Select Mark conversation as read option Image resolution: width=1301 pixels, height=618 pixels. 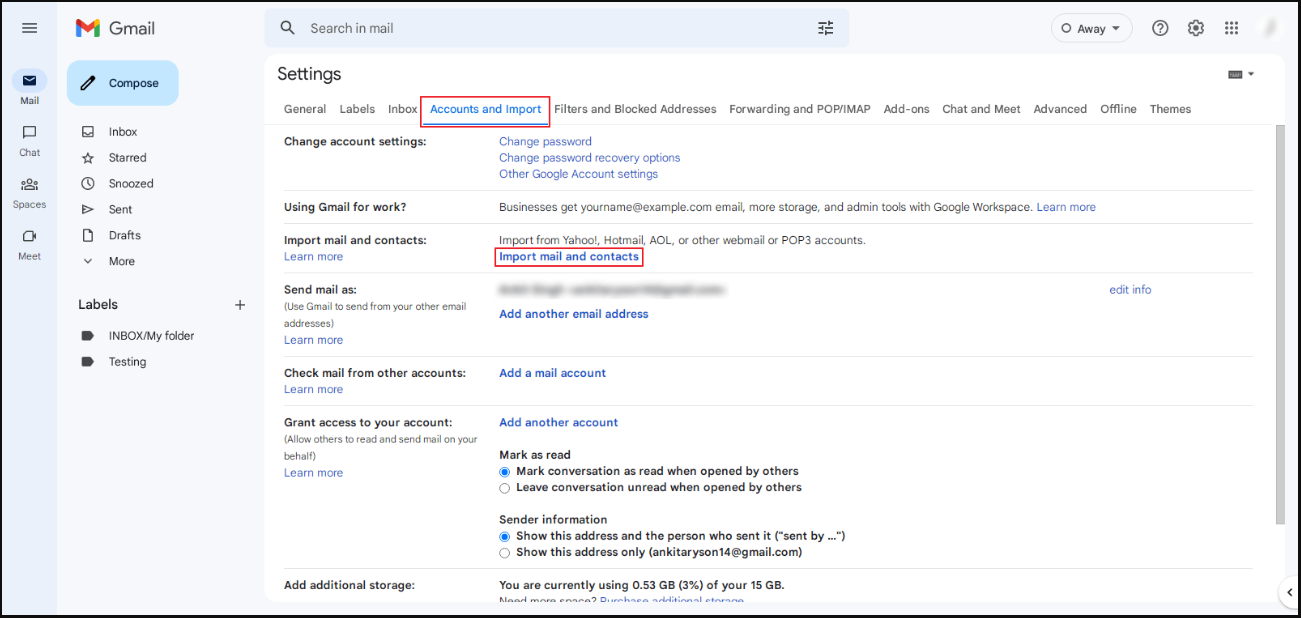[x=505, y=472]
